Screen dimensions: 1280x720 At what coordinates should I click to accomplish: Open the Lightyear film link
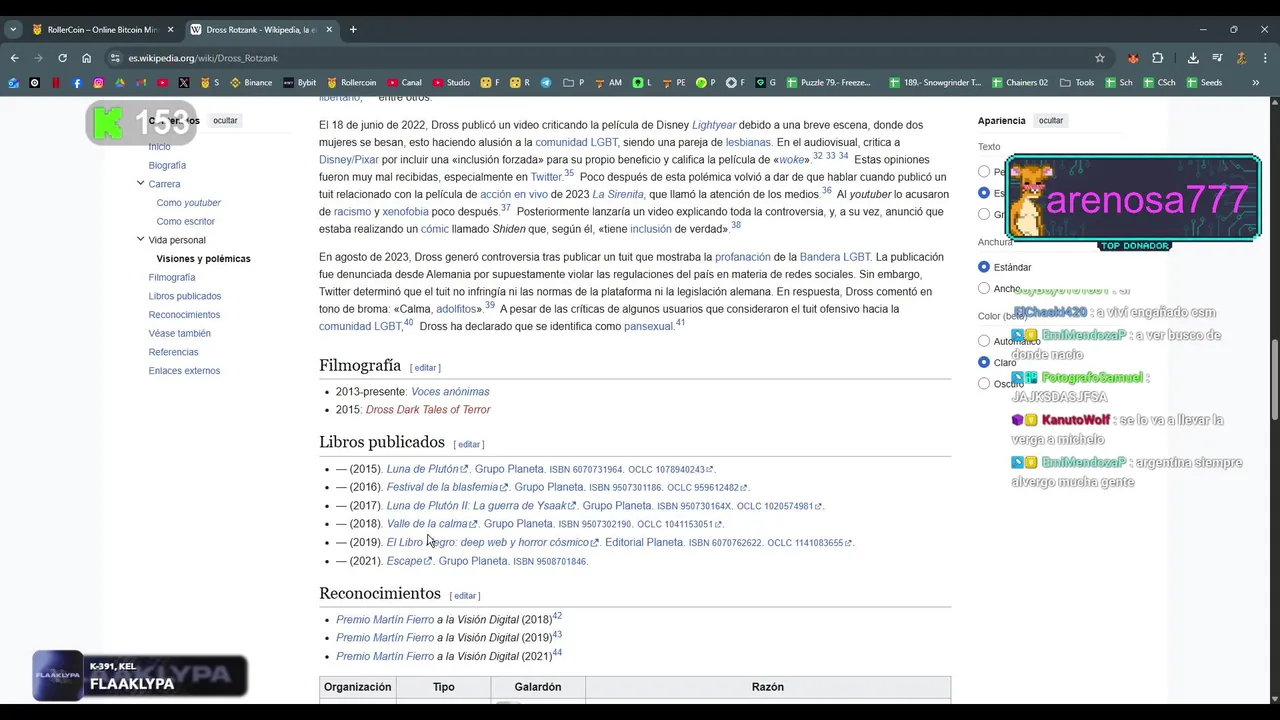pyautogui.click(x=714, y=125)
